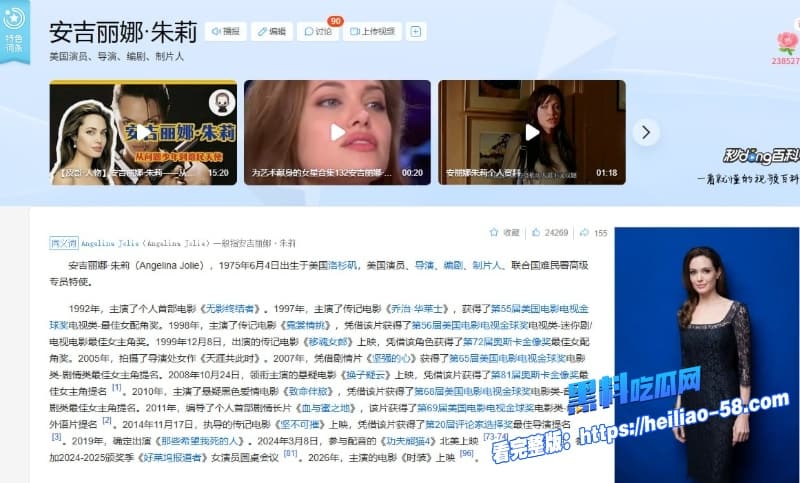Open the 《坚不可摧》 link
Image resolution: width=800 pixels, height=483 pixels.
299,424
